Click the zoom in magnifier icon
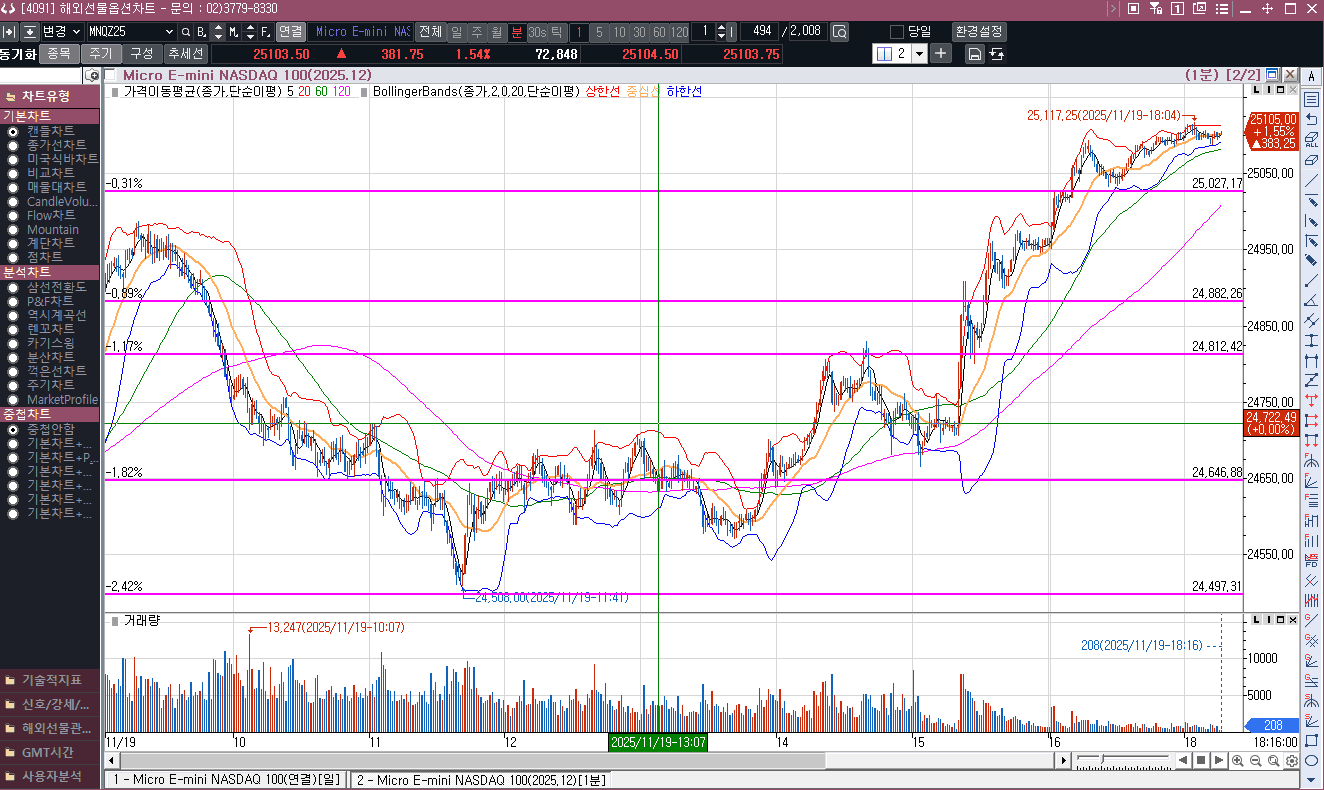 [x=1238, y=761]
